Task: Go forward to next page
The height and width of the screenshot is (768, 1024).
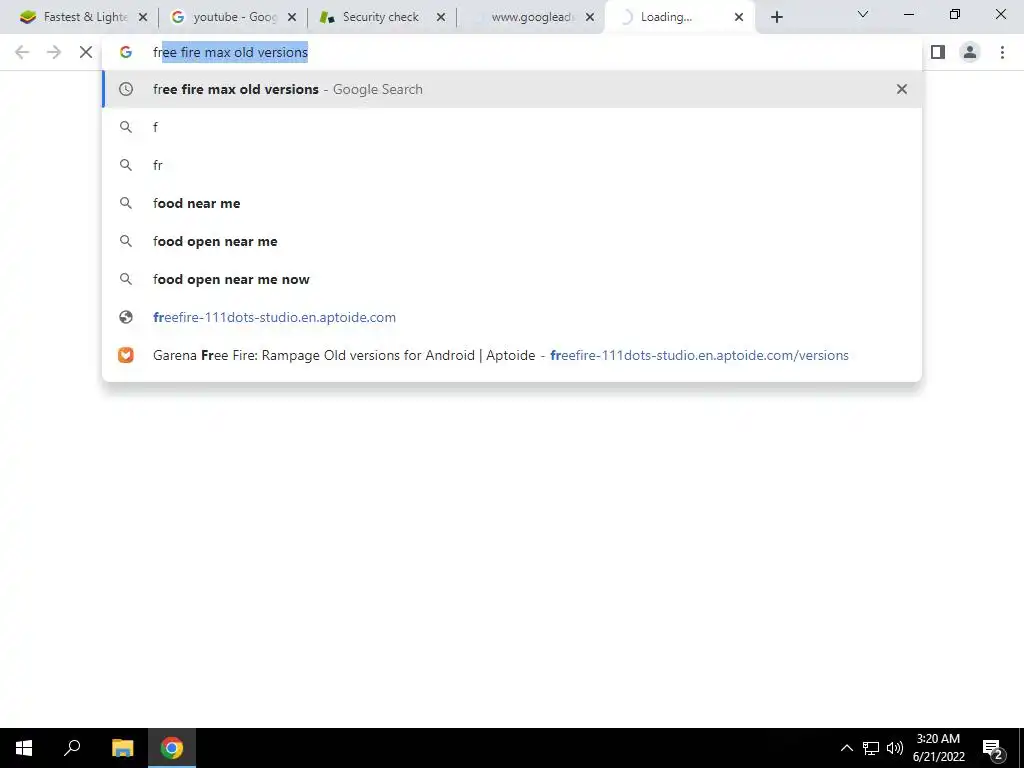Action: [54, 52]
